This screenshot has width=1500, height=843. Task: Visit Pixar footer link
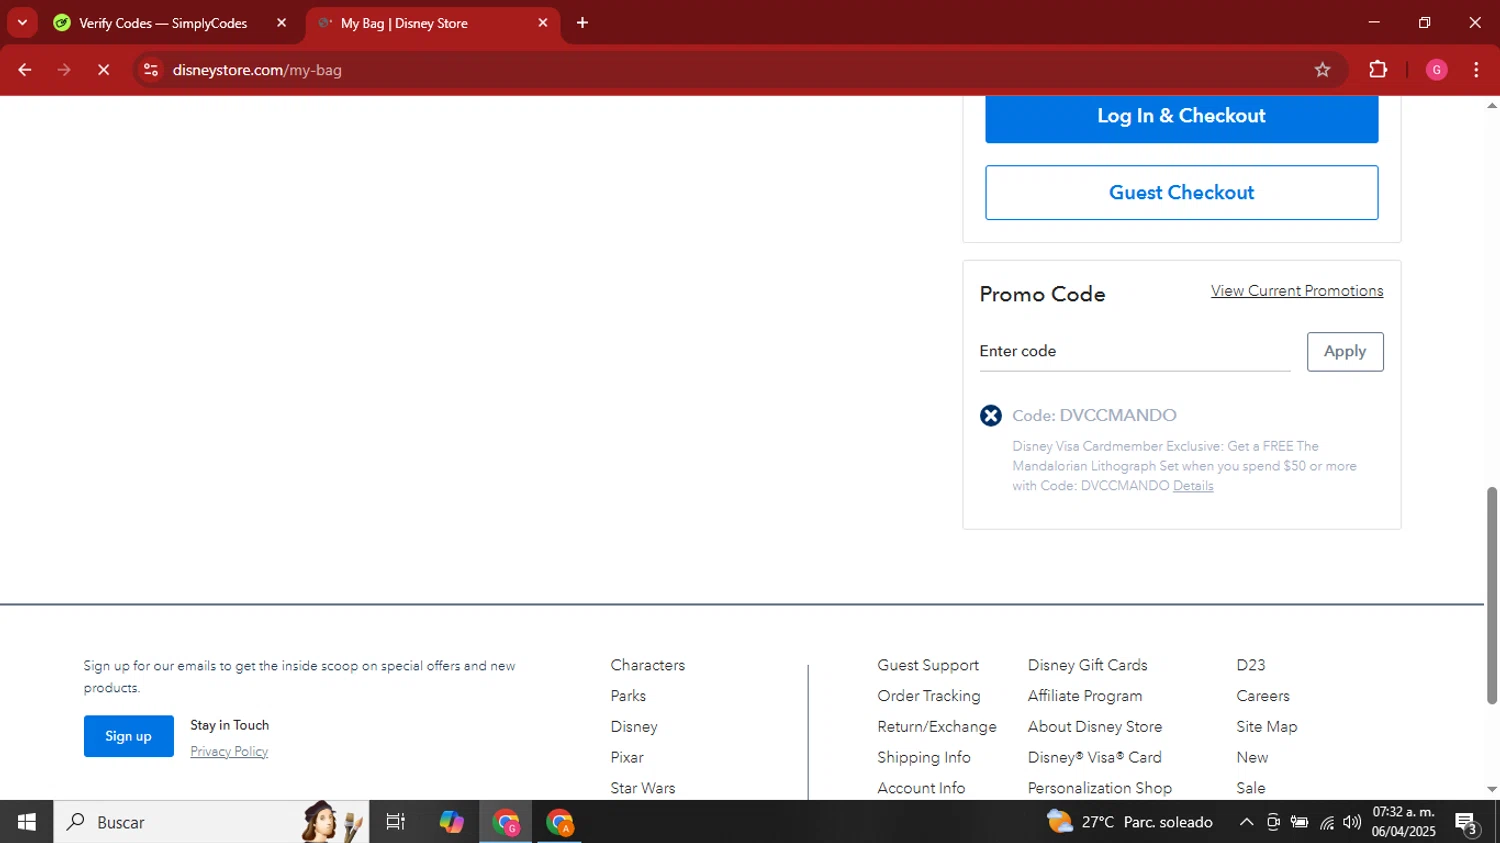[627, 758]
